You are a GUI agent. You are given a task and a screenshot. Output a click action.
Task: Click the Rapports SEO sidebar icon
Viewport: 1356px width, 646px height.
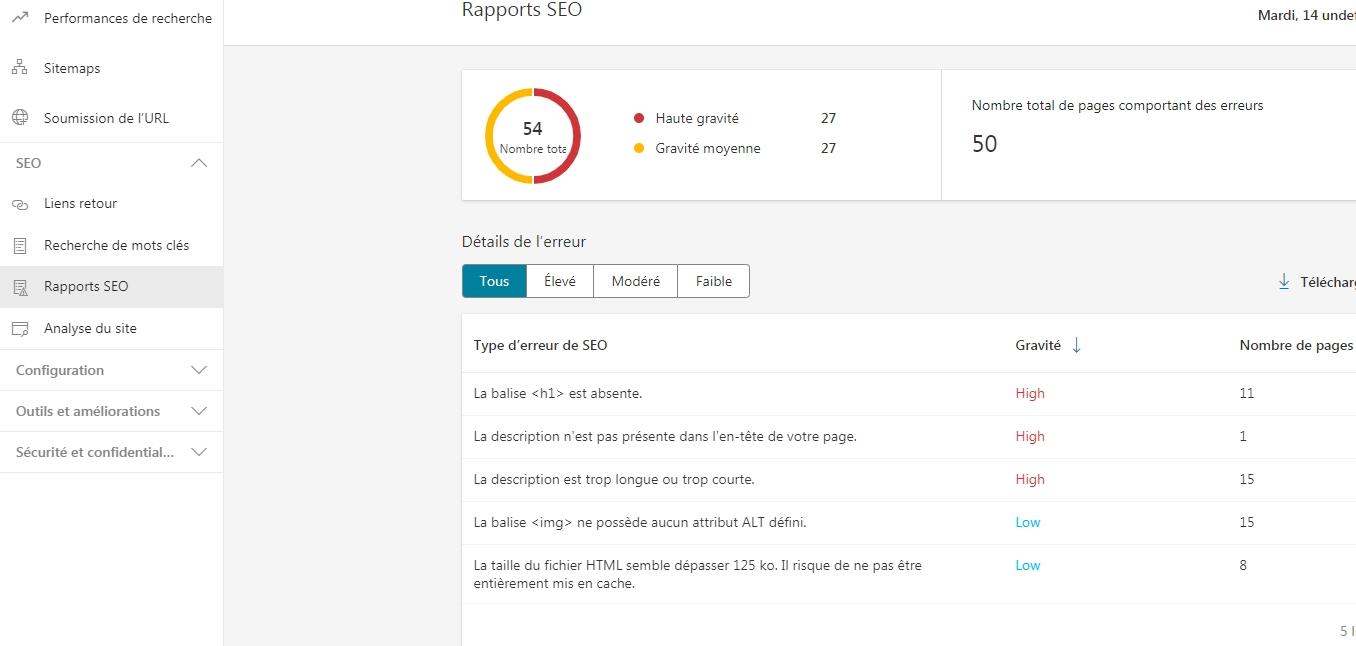click(x=19, y=287)
